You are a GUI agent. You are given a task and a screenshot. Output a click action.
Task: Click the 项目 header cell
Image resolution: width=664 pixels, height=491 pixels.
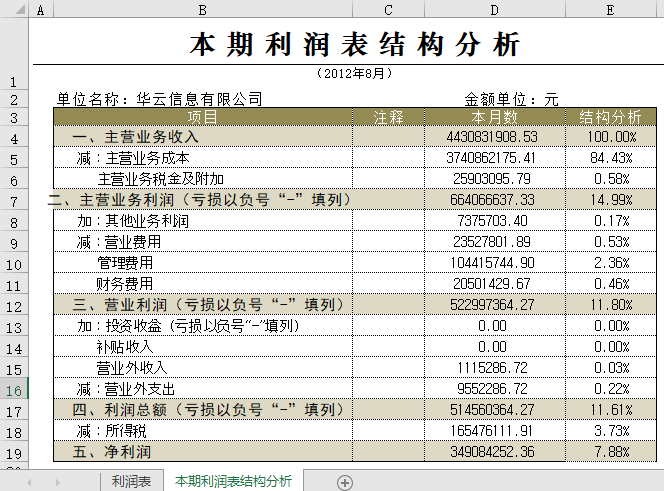(x=203, y=117)
